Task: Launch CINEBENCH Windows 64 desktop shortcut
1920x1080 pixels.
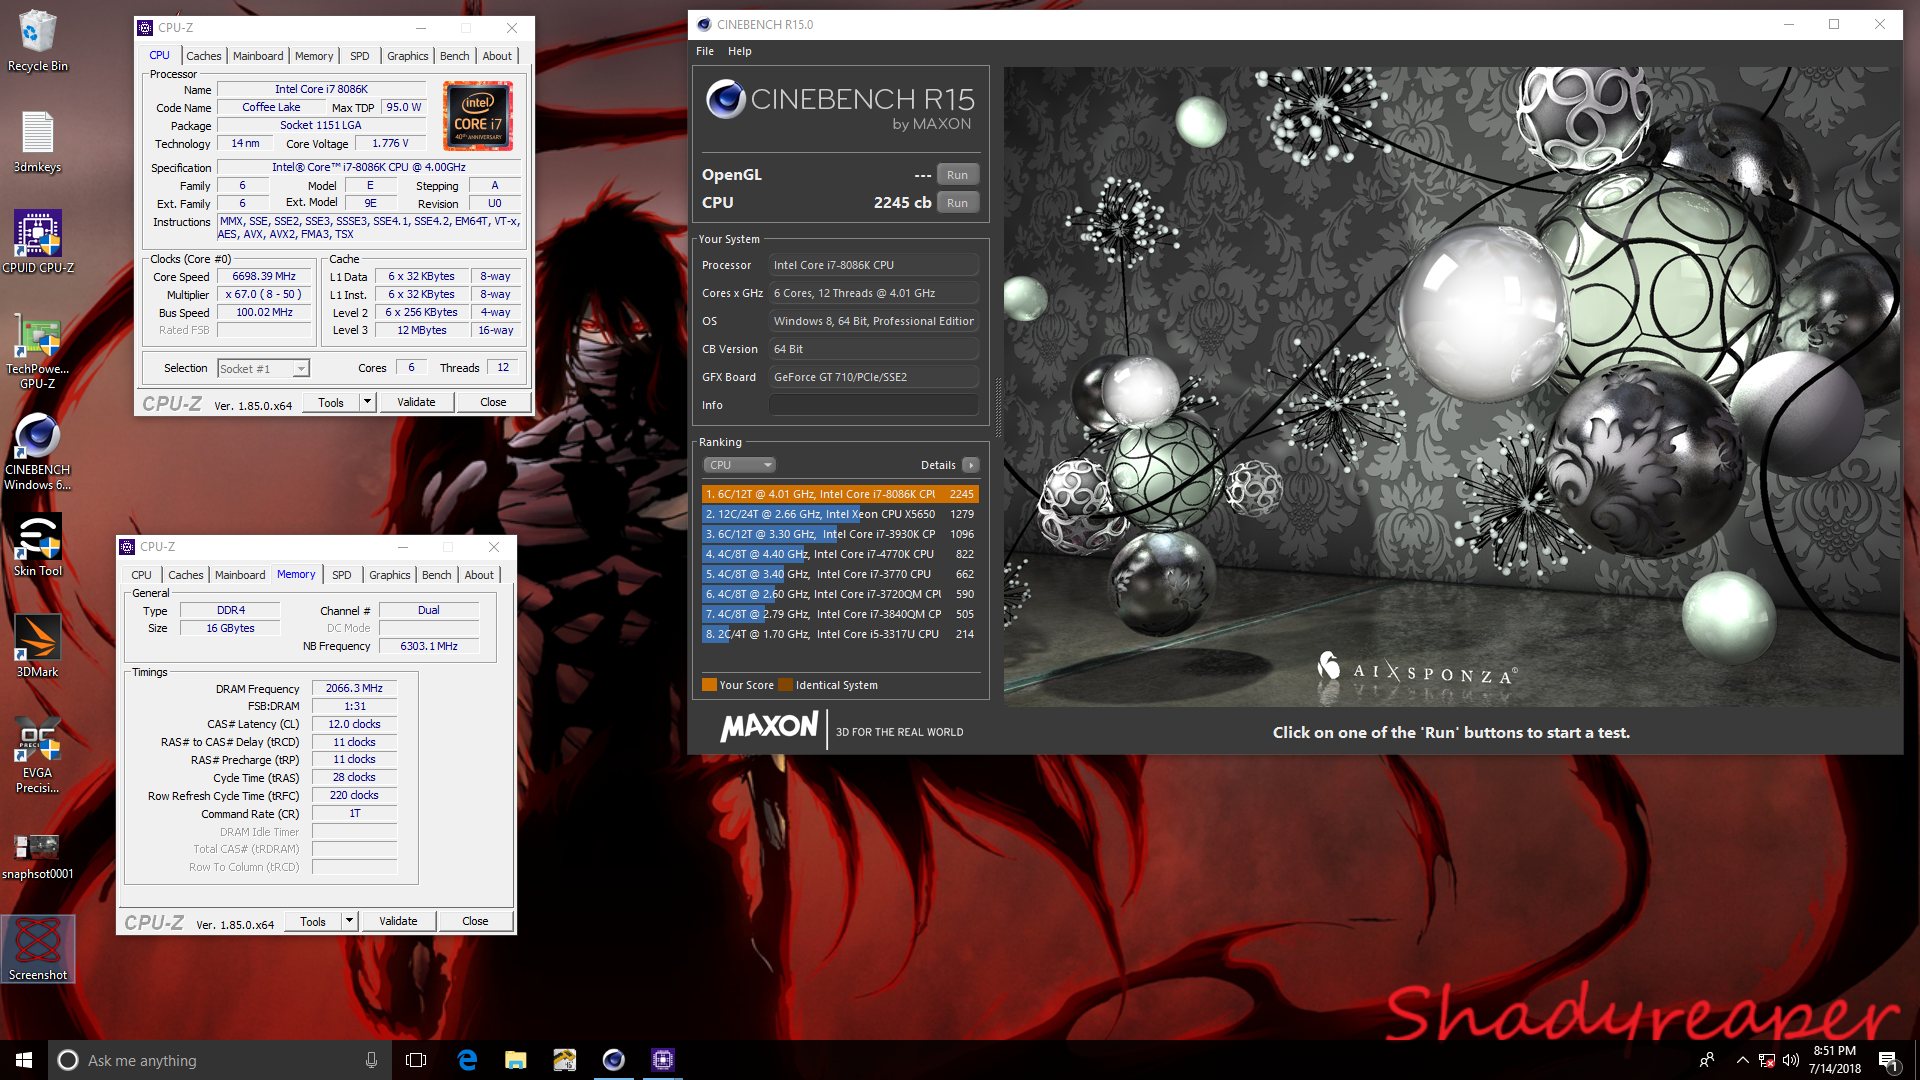Action: click(x=37, y=452)
